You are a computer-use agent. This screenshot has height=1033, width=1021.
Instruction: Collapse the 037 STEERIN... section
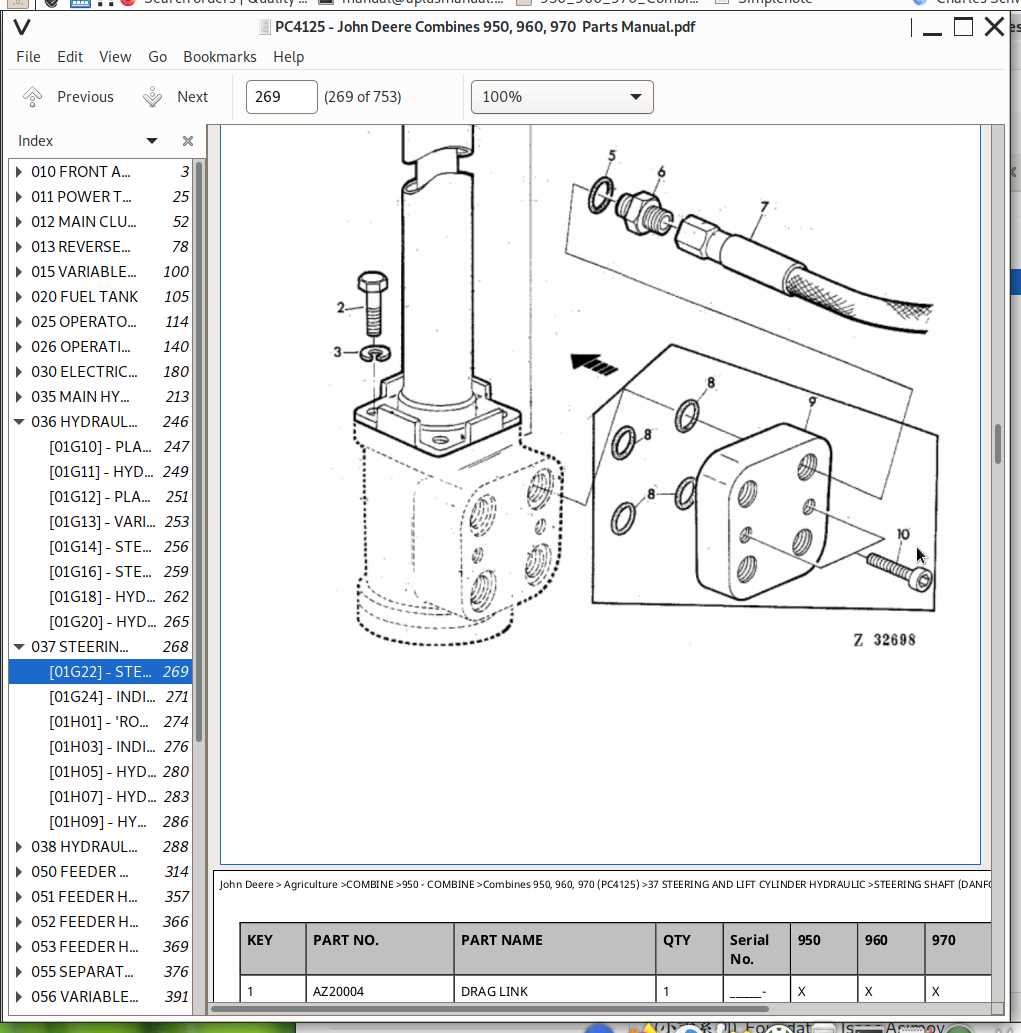[x=18, y=647]
